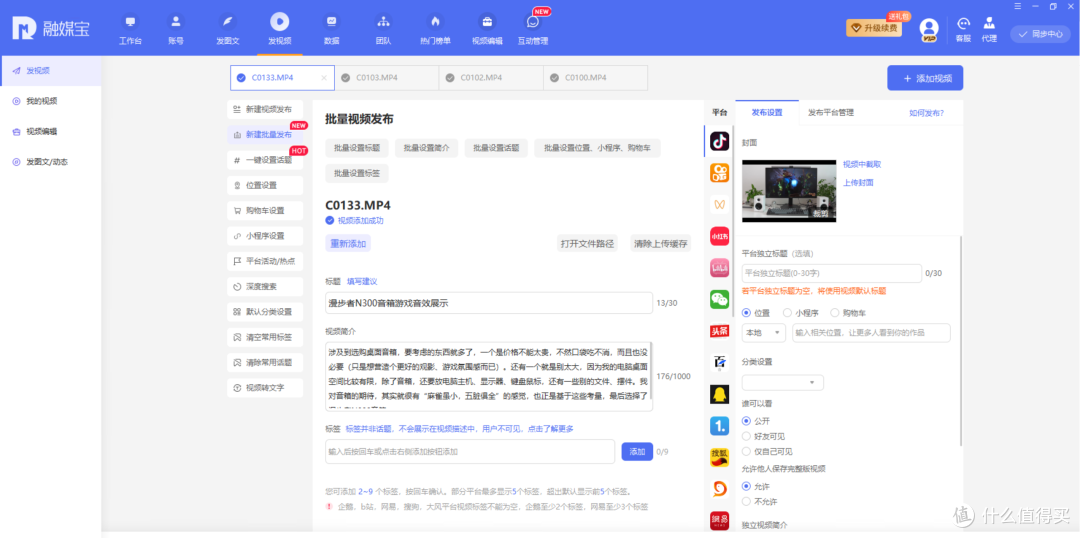
Task: Open the 分类设置 category dropdown
Action: [782, 382]
